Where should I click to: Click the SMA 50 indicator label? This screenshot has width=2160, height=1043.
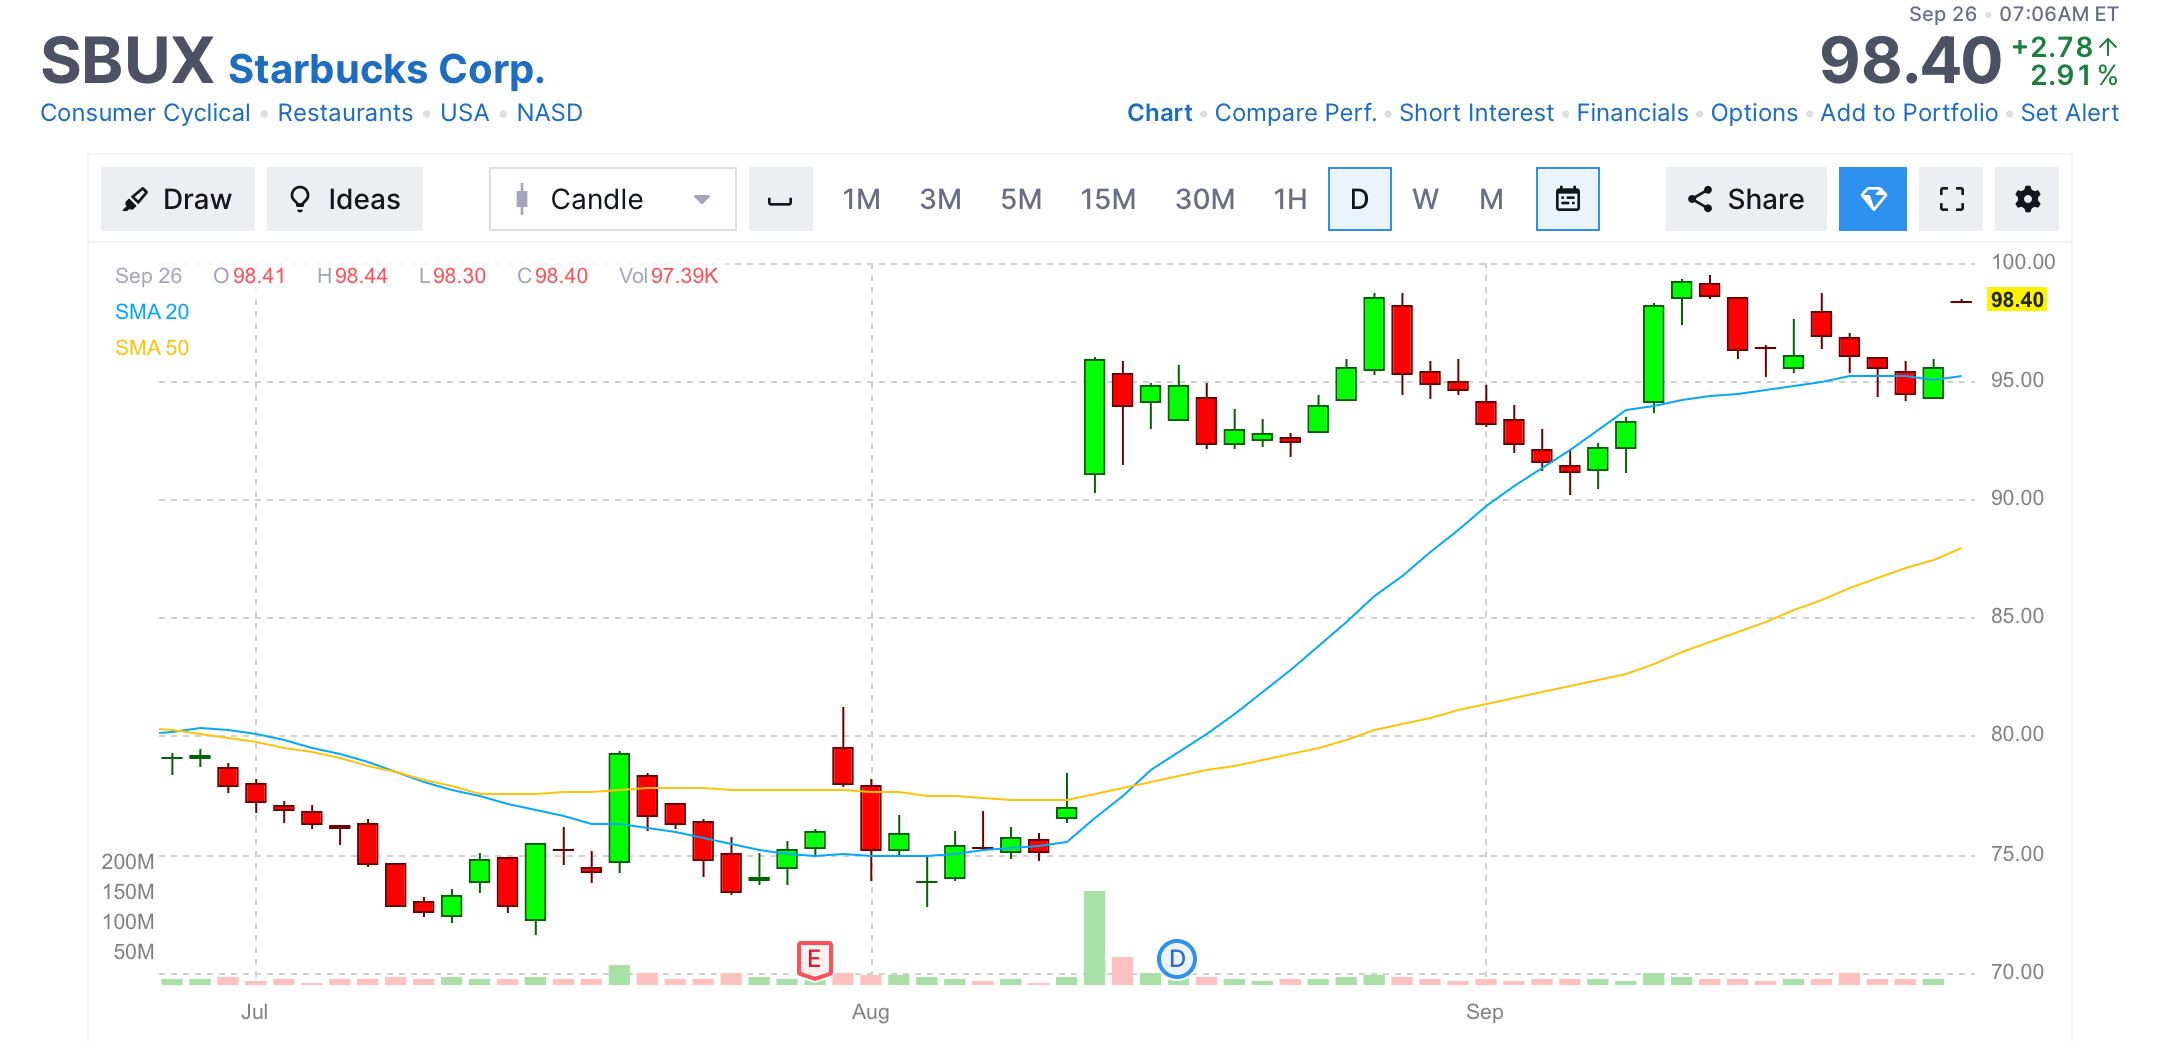(x=152, y=348)
